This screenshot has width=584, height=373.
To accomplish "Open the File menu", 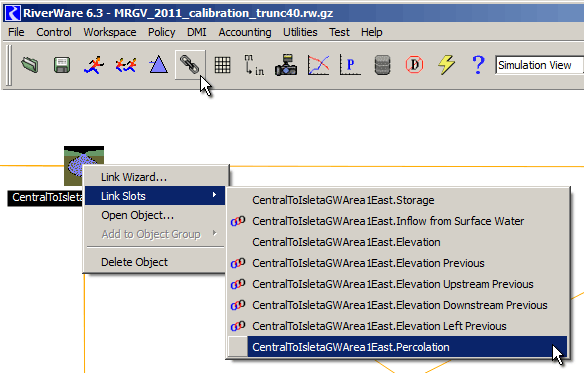I will (x=16, y=32).
